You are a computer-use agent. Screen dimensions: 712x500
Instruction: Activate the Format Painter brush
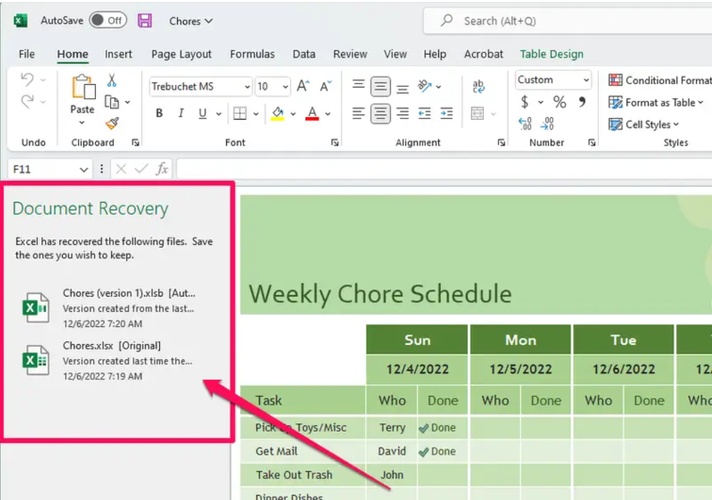pyautogui.click(x=112, y=123)
